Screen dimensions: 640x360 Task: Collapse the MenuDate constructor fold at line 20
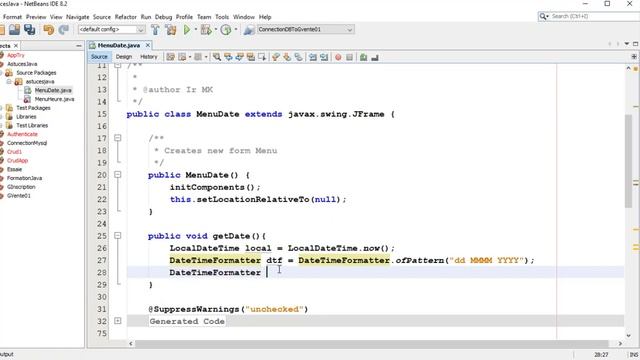click(x=118, y=175)
